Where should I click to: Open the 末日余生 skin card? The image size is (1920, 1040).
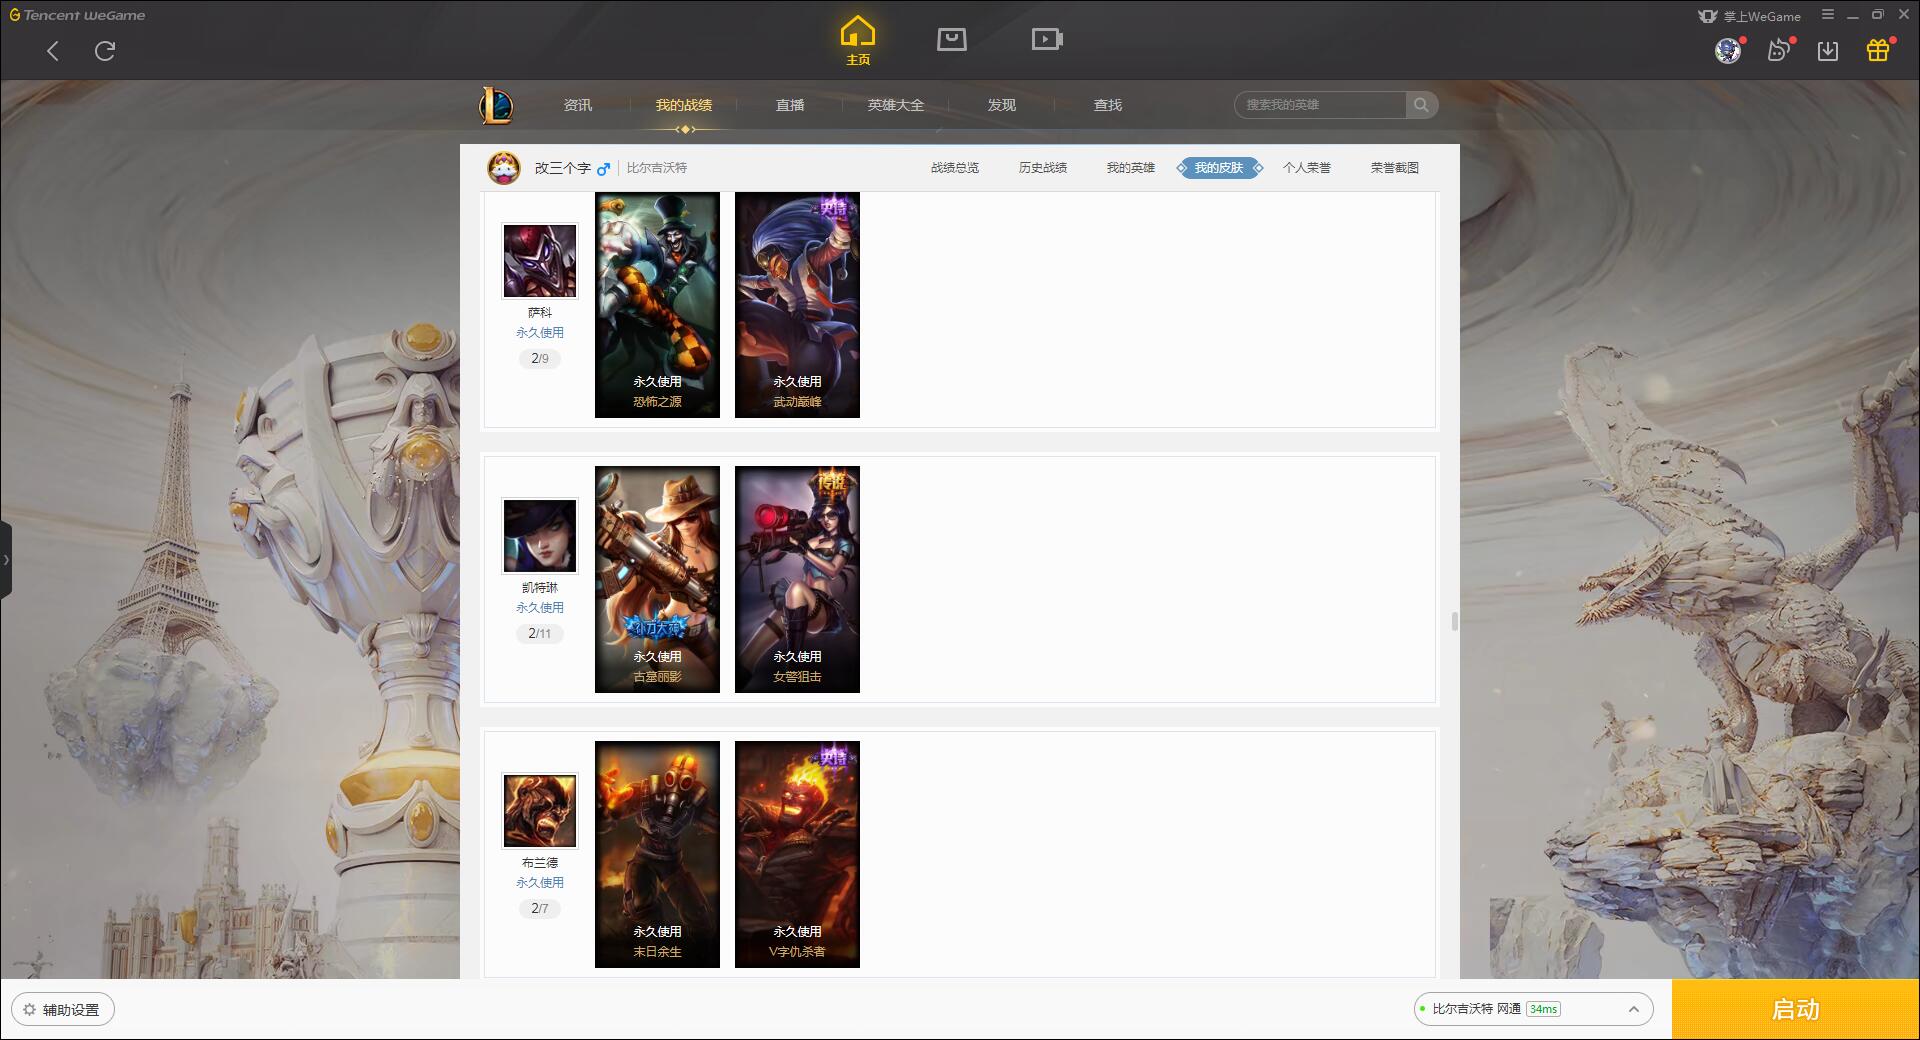(x=657, y=855)
